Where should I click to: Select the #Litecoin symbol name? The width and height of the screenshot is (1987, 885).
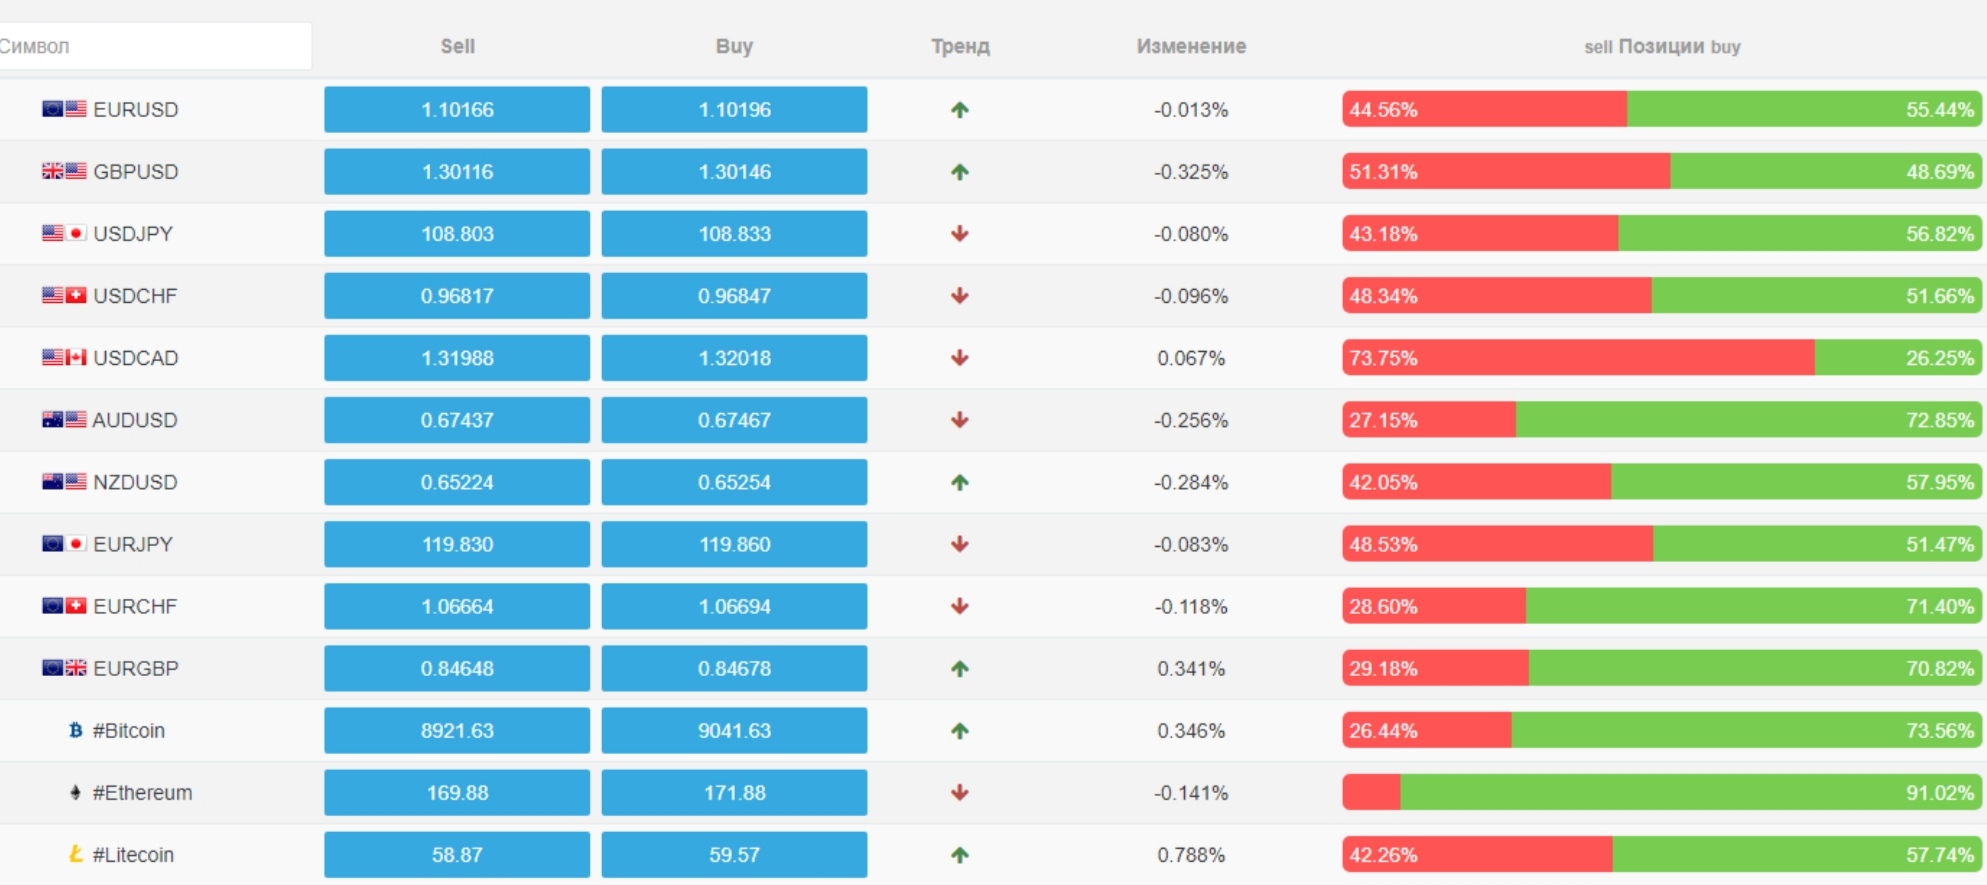pyautogui.click(x=133, y=854)
